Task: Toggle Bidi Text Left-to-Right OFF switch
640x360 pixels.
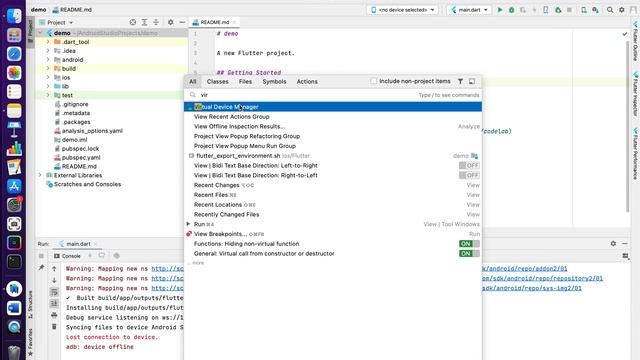Action: [x=469, y=165]
